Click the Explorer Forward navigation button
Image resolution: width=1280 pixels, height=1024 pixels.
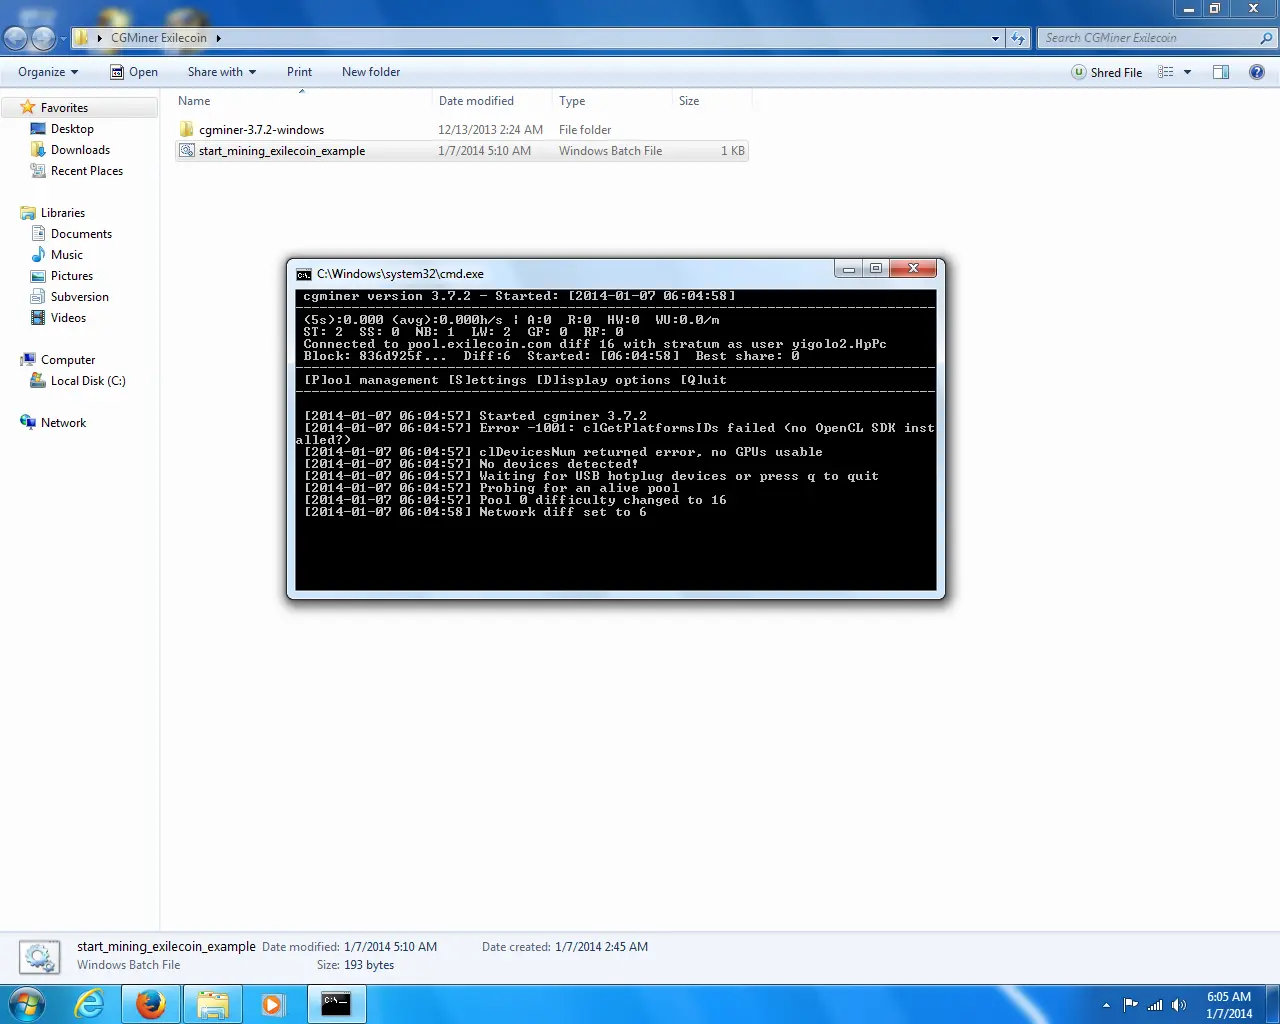[44, 38]
